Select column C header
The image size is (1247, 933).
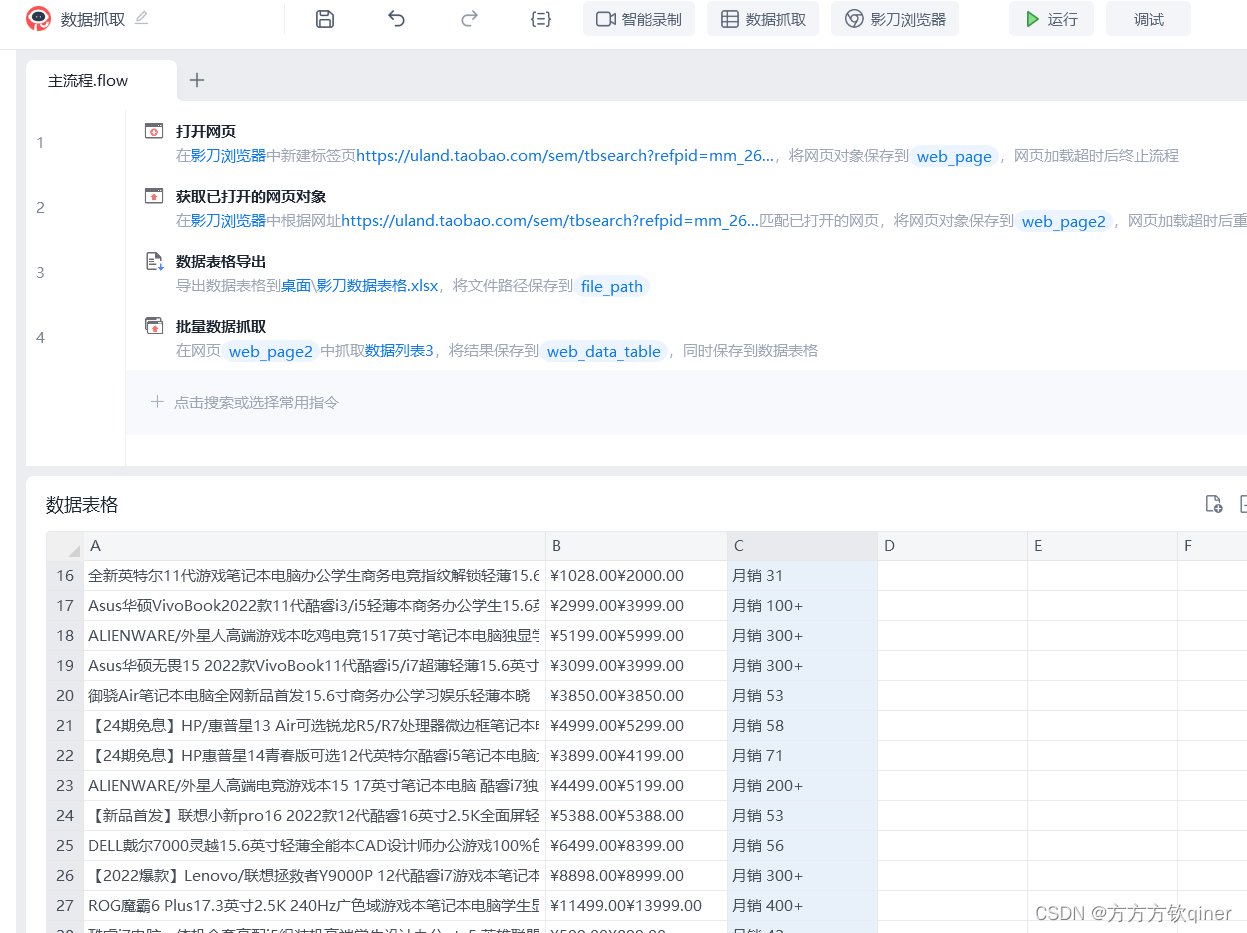click(803, 546)
